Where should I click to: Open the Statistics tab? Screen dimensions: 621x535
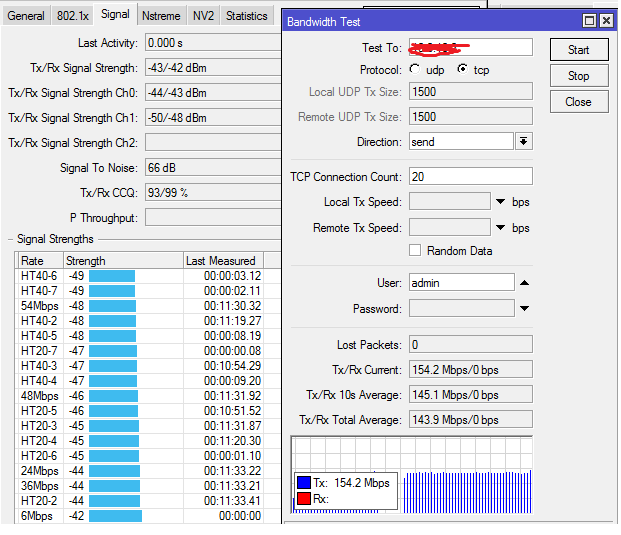pyautogui.click(x=246, y=16)
